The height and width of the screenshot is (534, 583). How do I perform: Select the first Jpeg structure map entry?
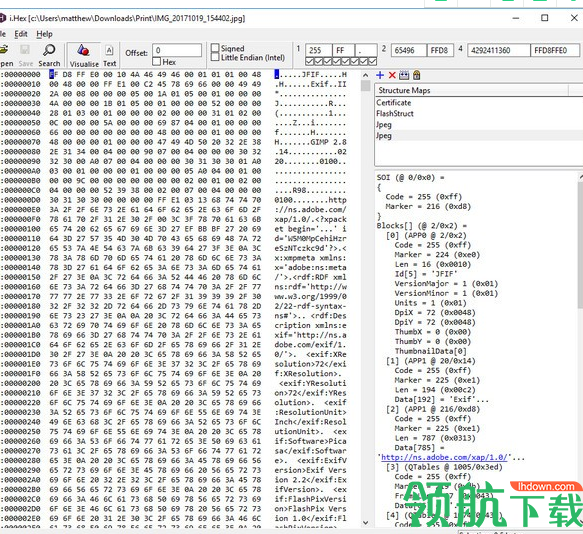(x=384, y=125)
